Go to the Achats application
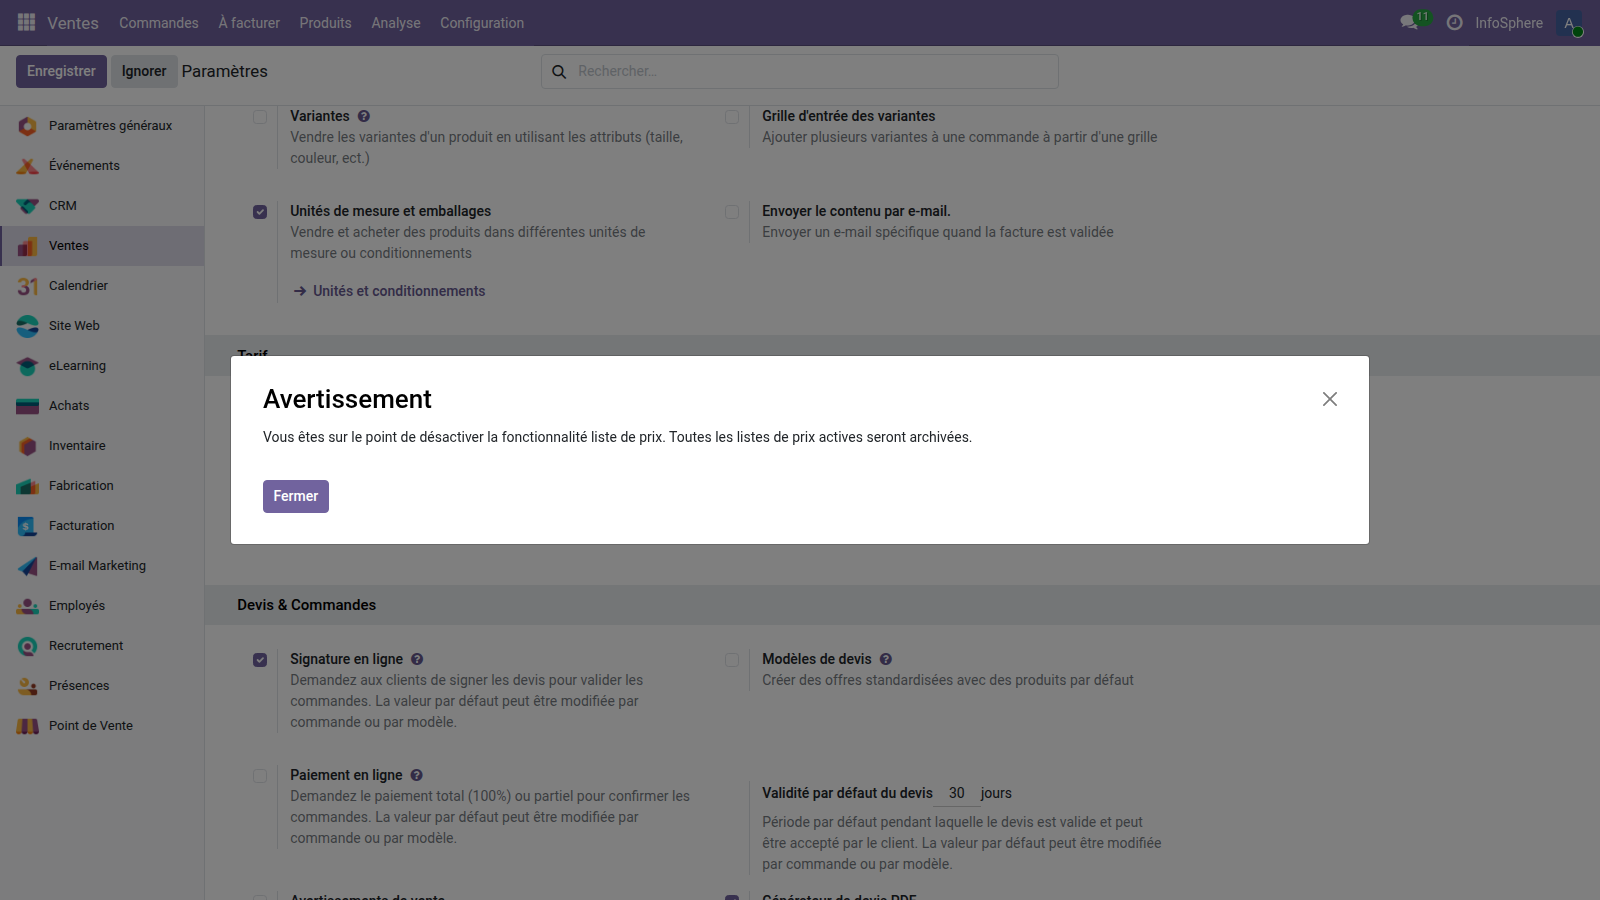The width and height of the screenshot is (1600, 900). (68, 405)
